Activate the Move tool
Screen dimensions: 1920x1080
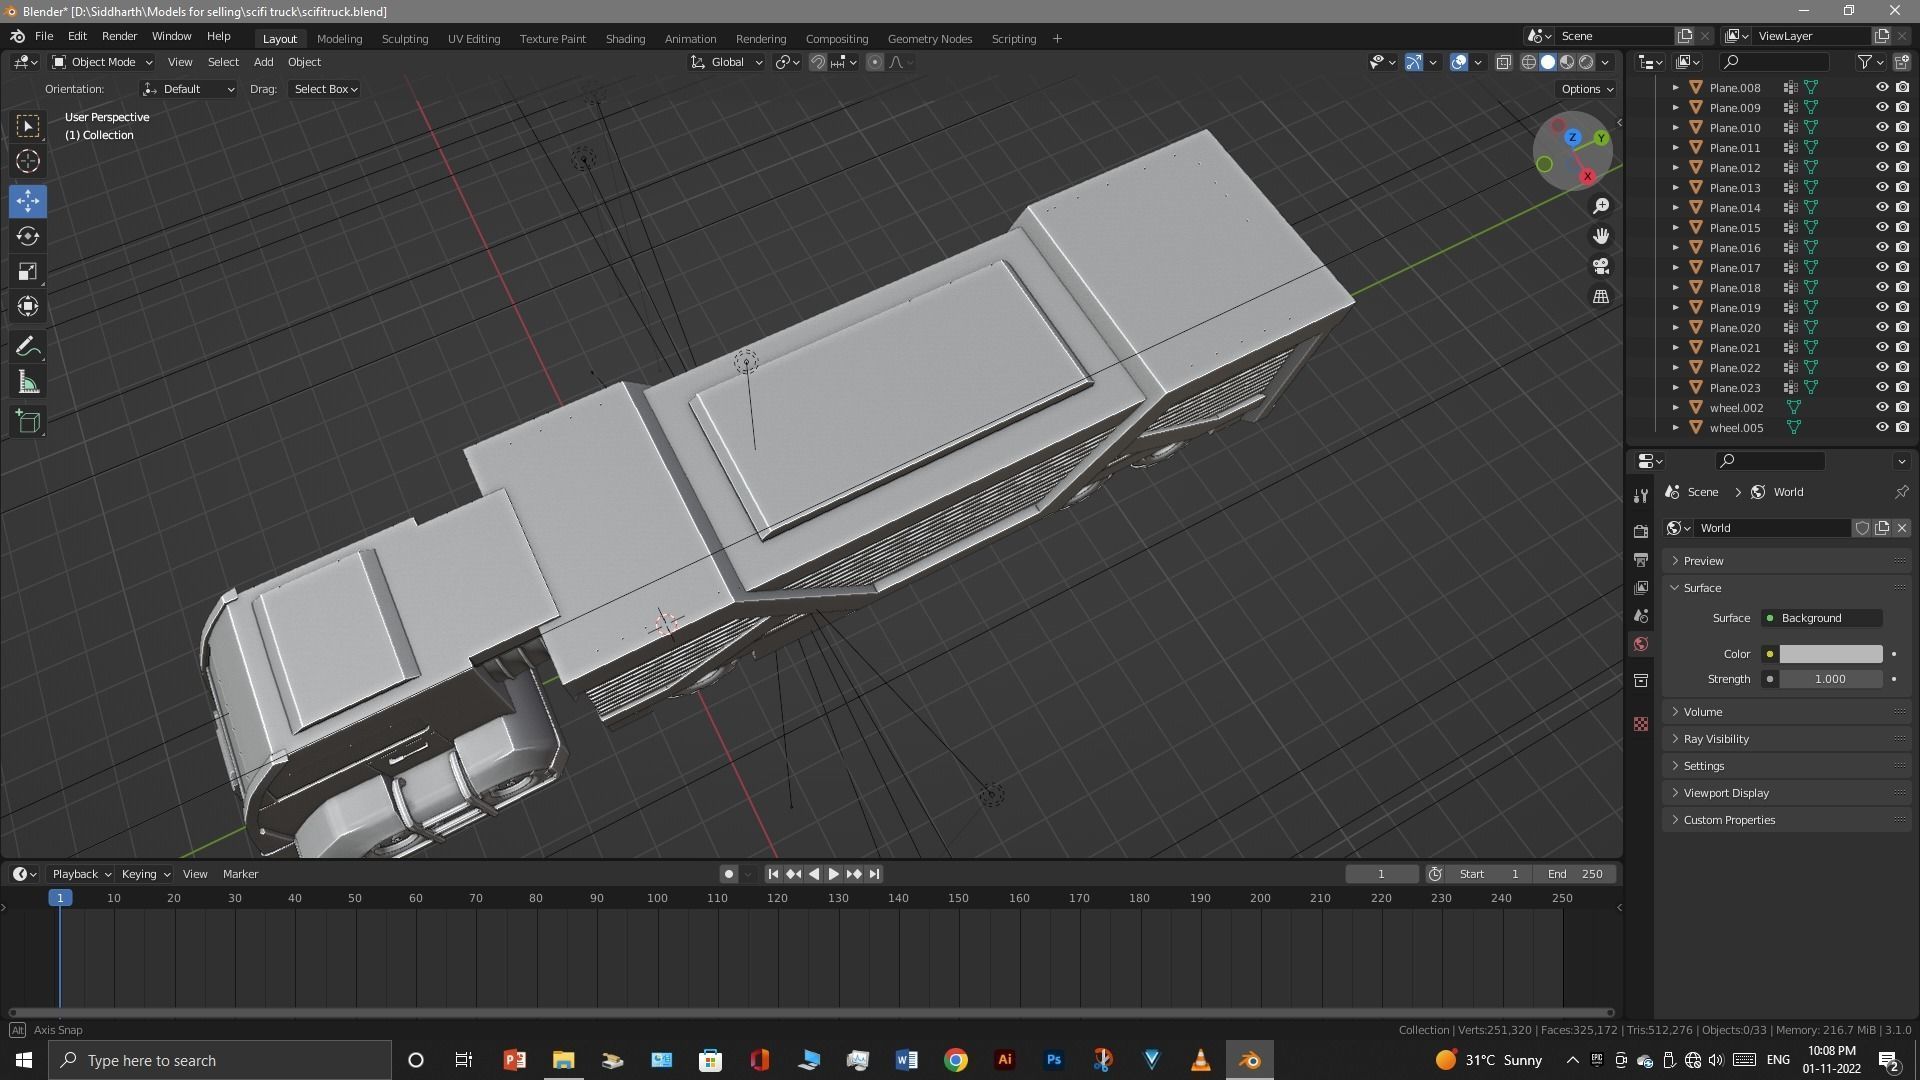(28, 201)
